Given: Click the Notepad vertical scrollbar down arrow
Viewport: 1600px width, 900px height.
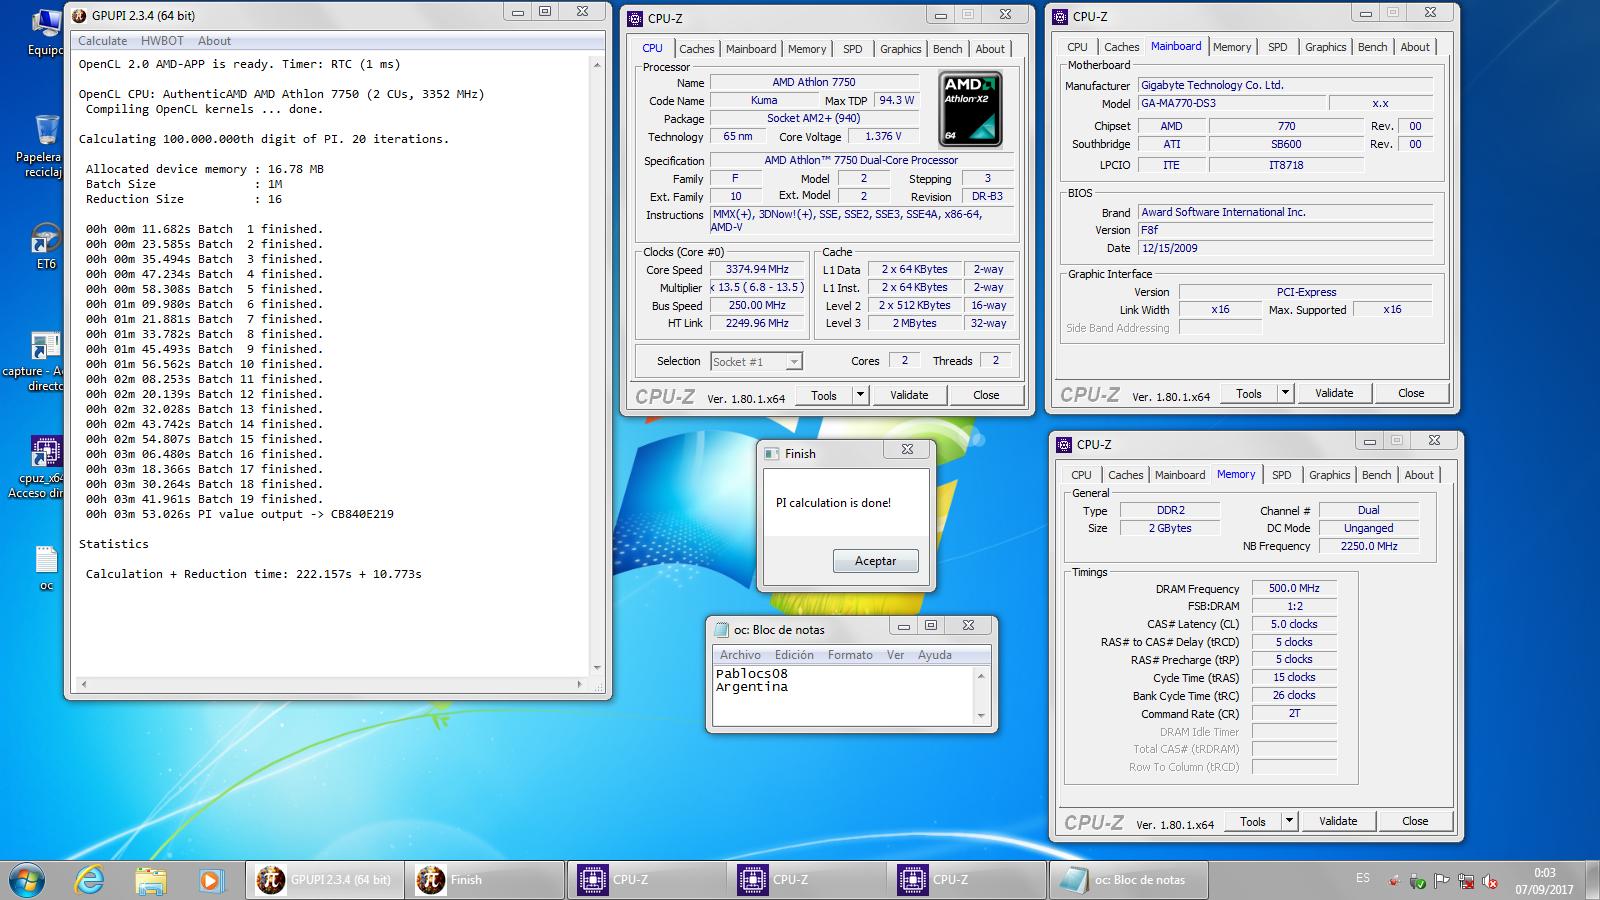Looking at the screenshot, I should (981, 716).
